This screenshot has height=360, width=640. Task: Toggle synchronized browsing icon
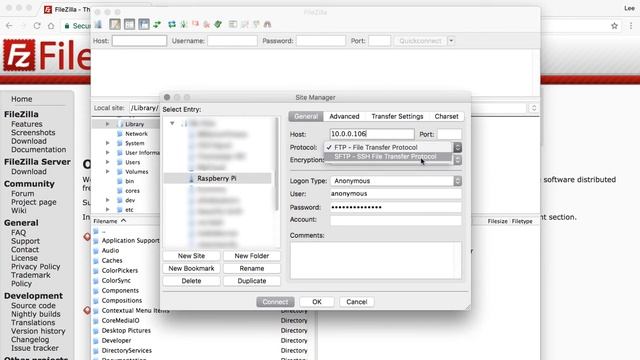pyautogui.click(x=256, y=24)
